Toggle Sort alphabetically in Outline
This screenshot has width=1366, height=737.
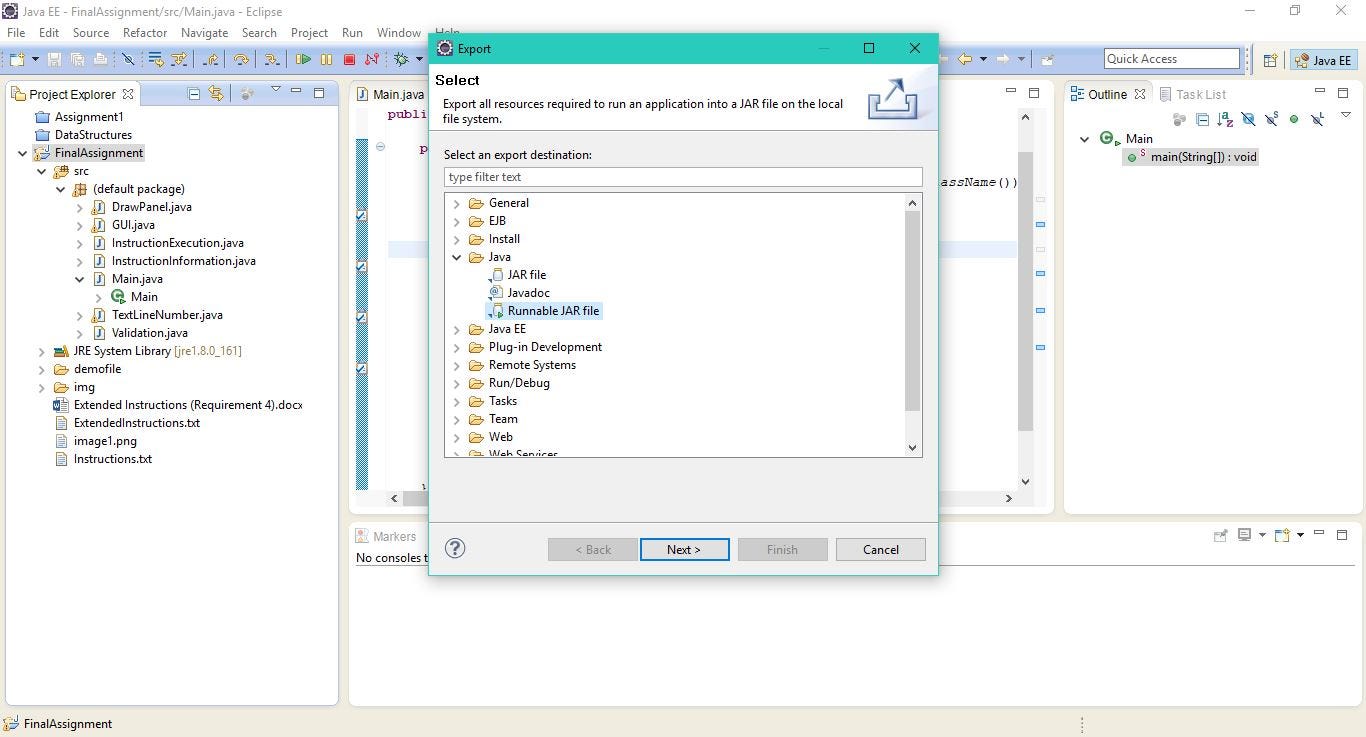[x=1226, y=119]
